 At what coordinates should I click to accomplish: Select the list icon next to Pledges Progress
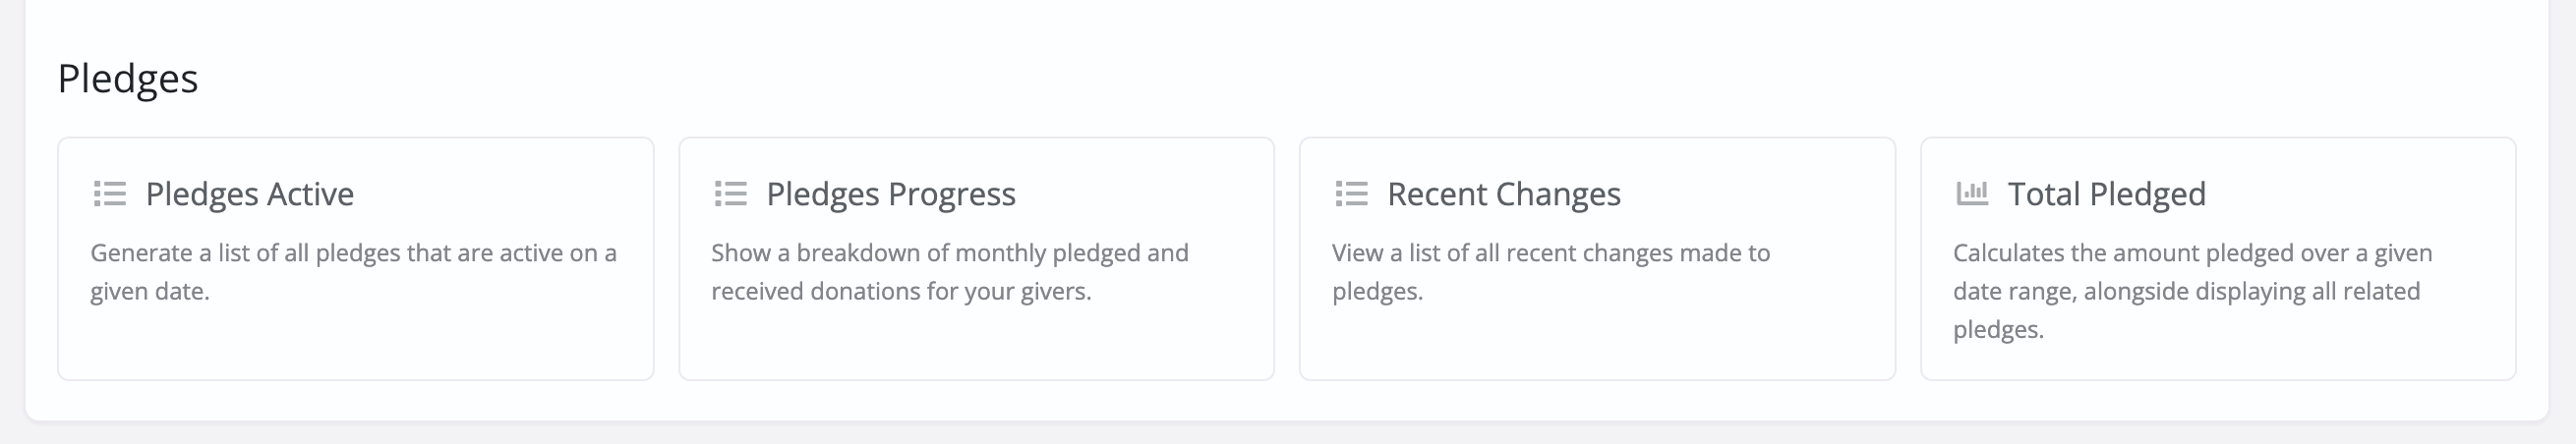(x=731, y=193)
